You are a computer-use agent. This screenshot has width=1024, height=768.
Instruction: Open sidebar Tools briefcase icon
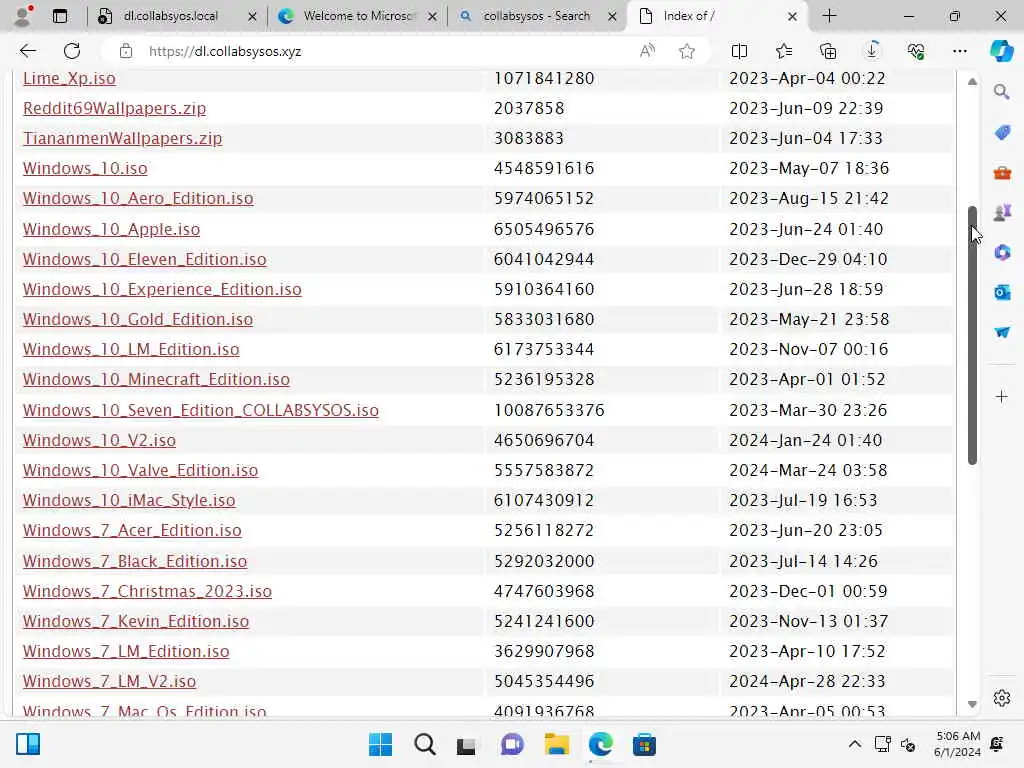coord(1002,172)
